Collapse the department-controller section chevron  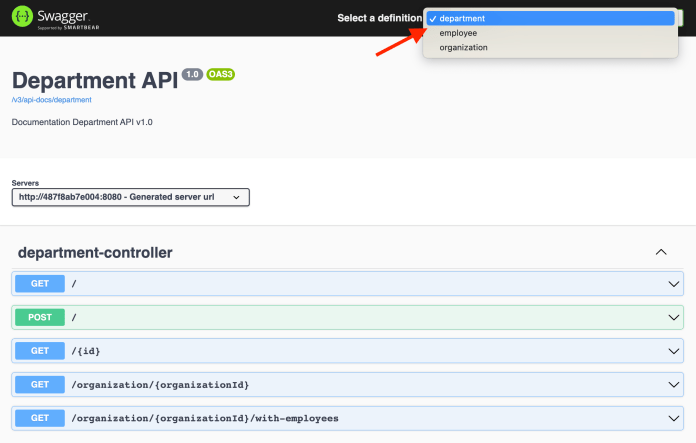coord(661,252)
